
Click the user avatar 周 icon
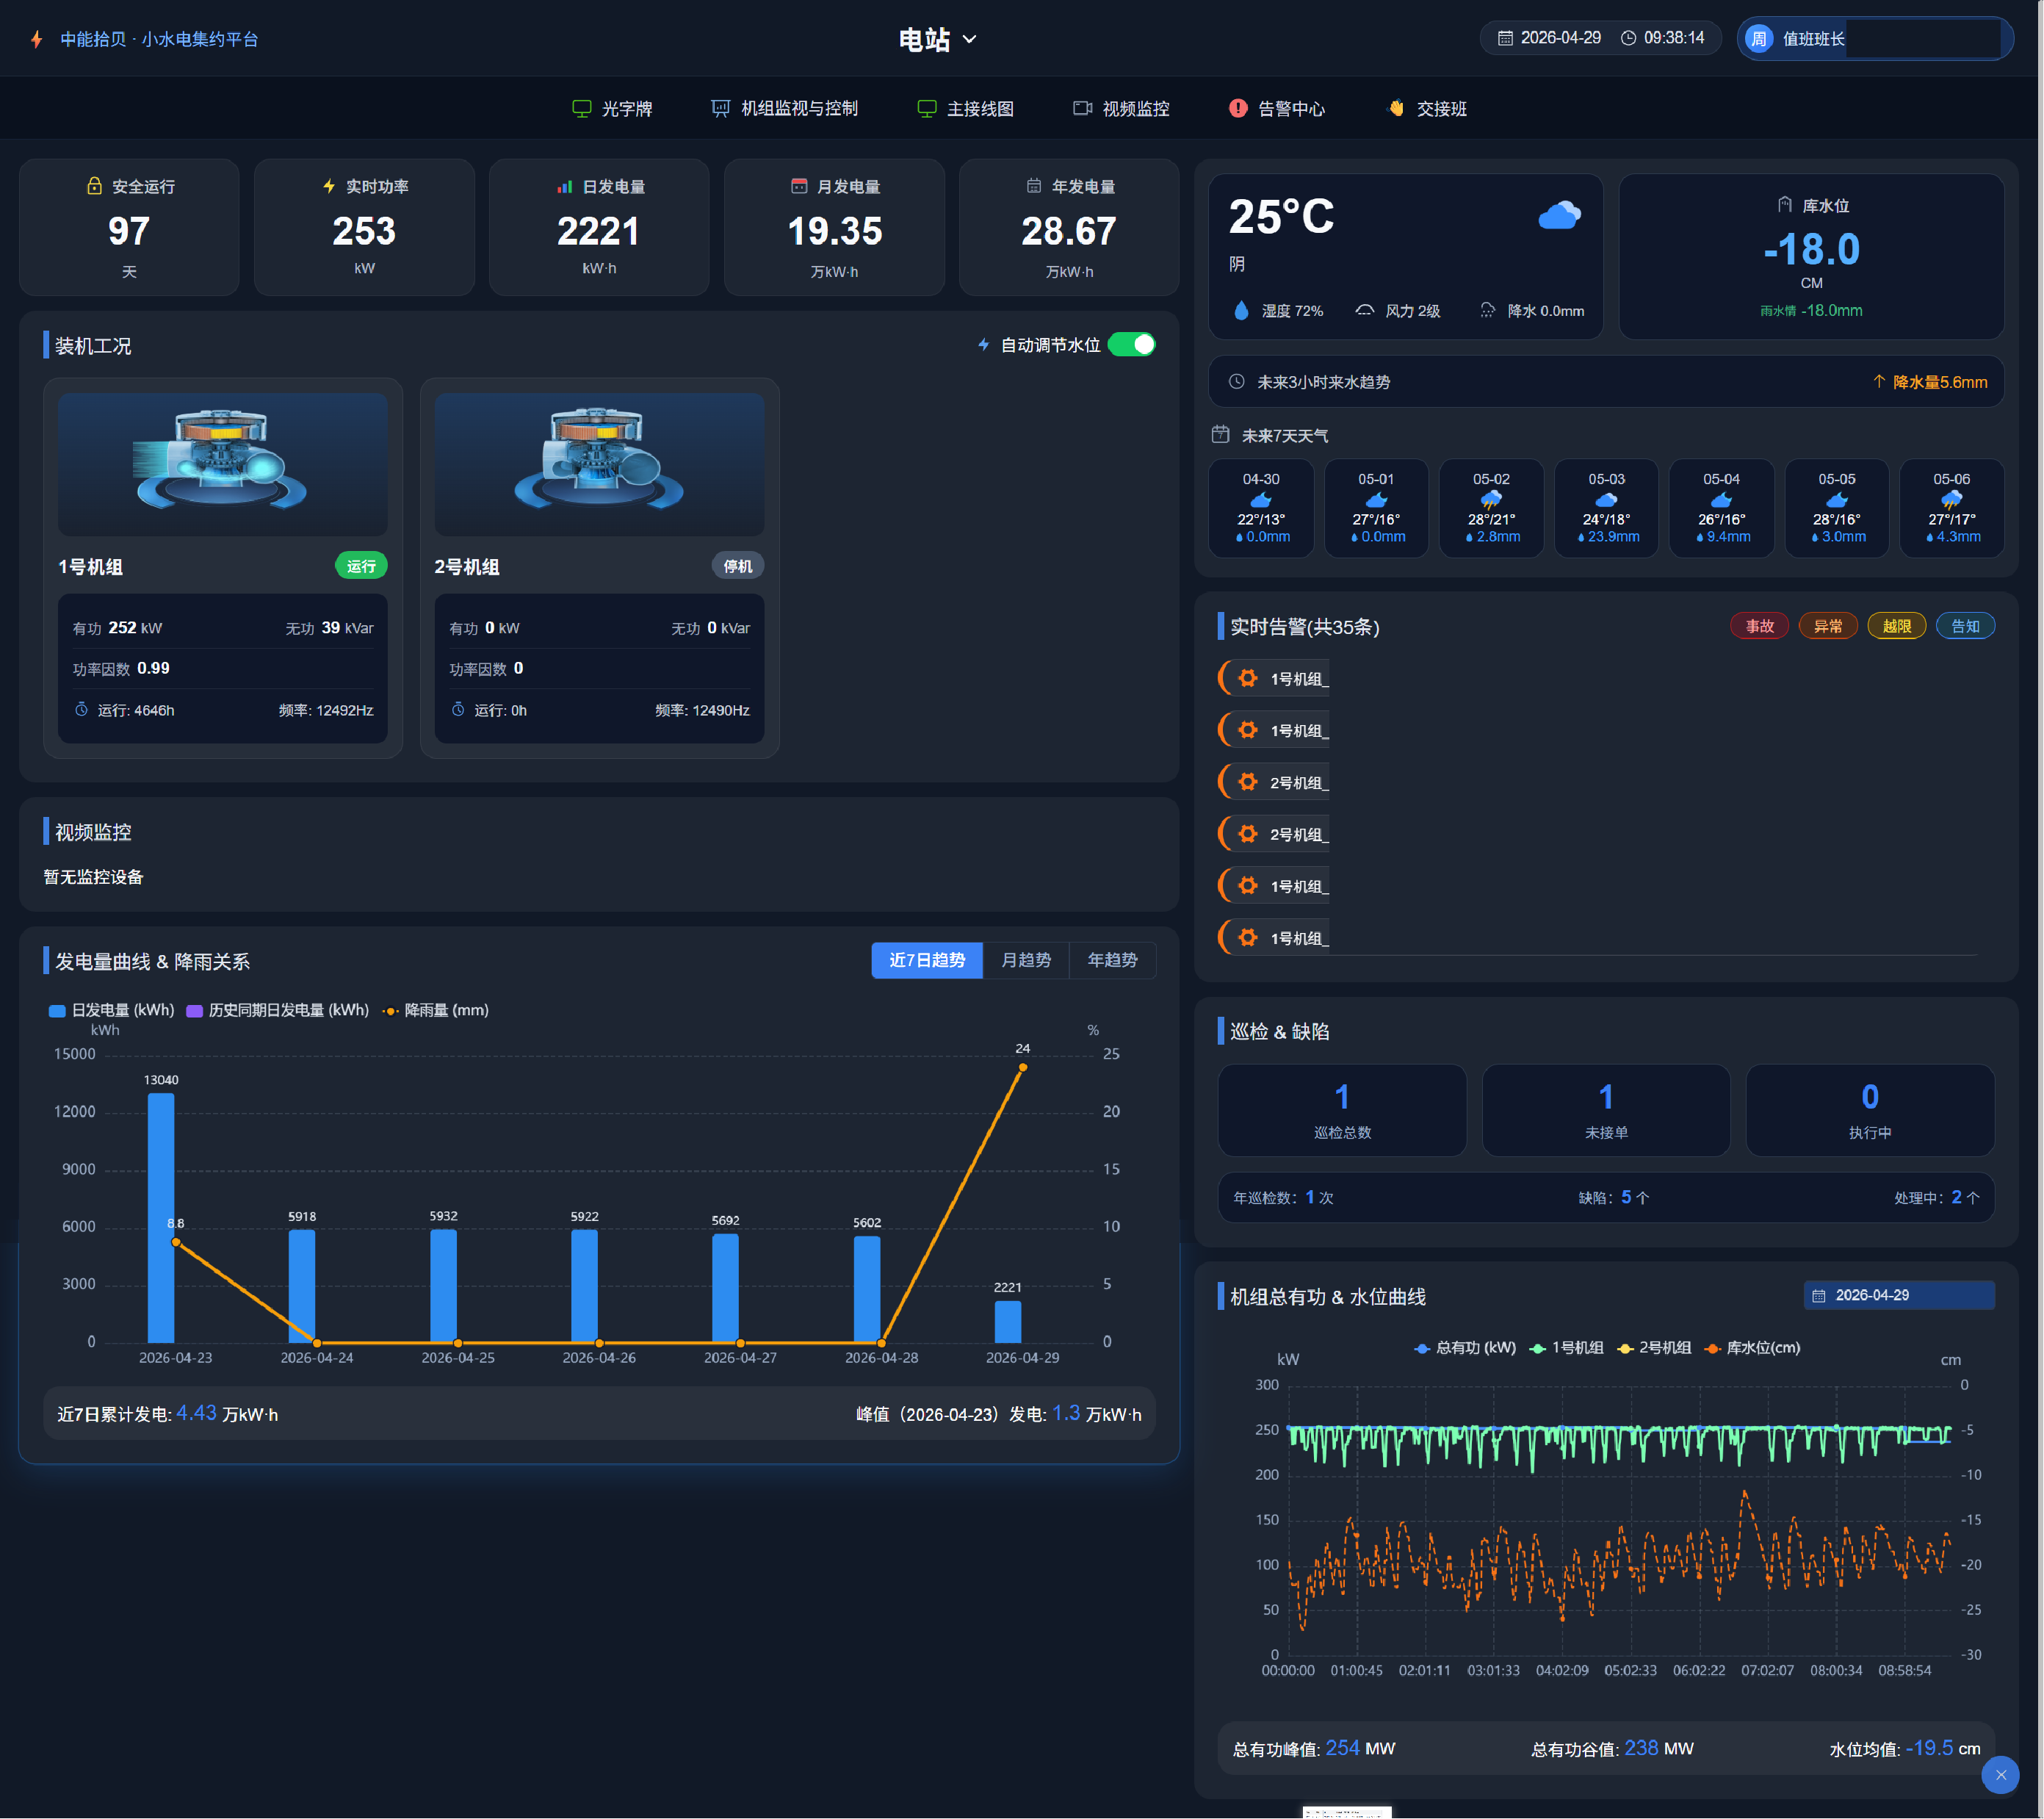pos(1758,39)
